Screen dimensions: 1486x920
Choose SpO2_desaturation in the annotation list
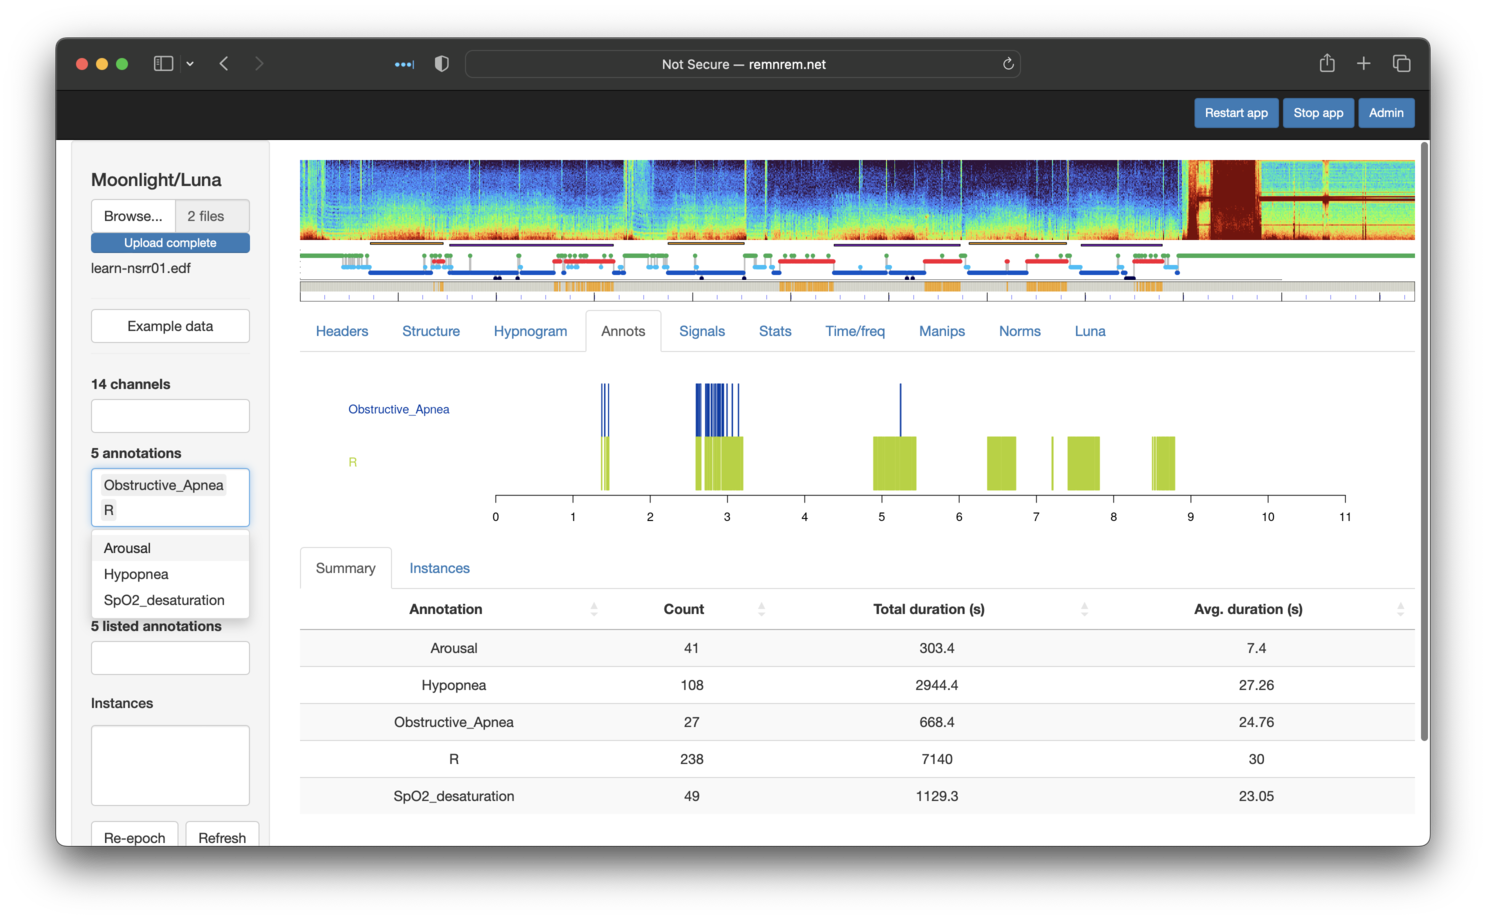pyautogui.click(x=164, y=600)
